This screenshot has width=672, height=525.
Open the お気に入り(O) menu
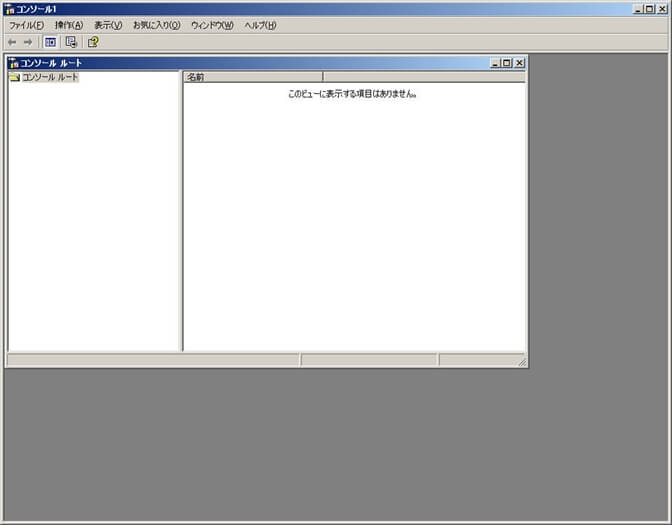click(x=156, y=25)
